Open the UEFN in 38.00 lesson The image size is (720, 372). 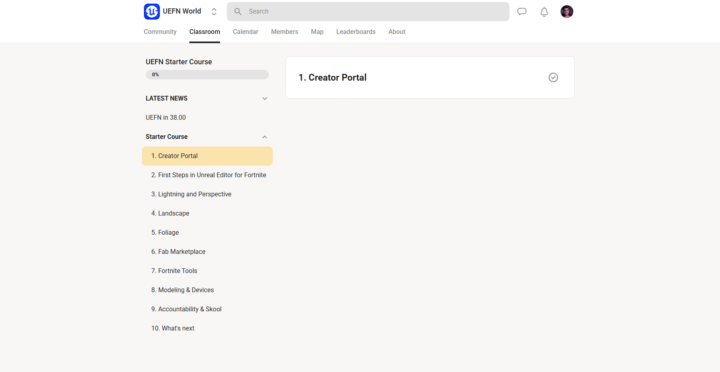click(x=166, y=118)
